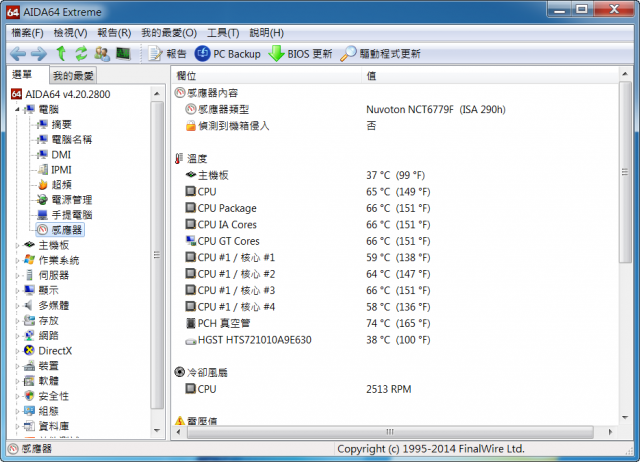Select the 主機板 temperature row icon
640x462 pixels.
pos(191,175)
